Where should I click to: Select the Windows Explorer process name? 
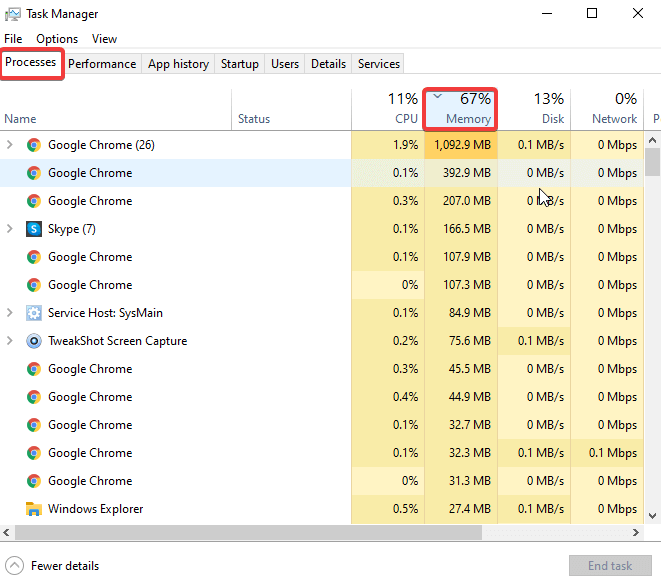coord(96,509)
